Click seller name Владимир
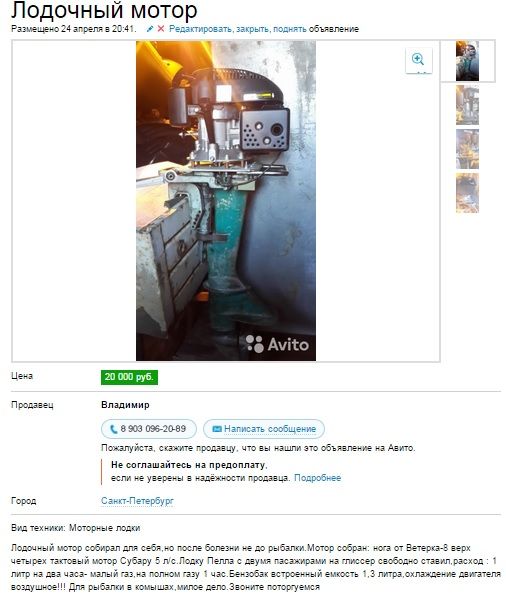The image size is (506, 607). pos(125,405)
